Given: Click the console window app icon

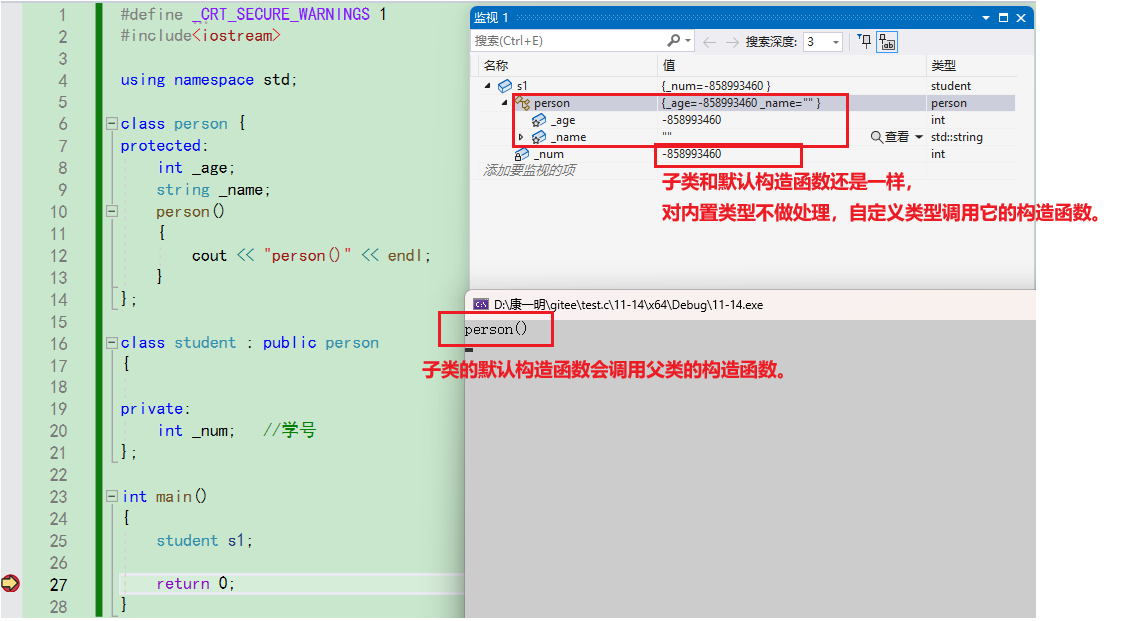Looking at the screenshot, I should click(x=481, y=305).
